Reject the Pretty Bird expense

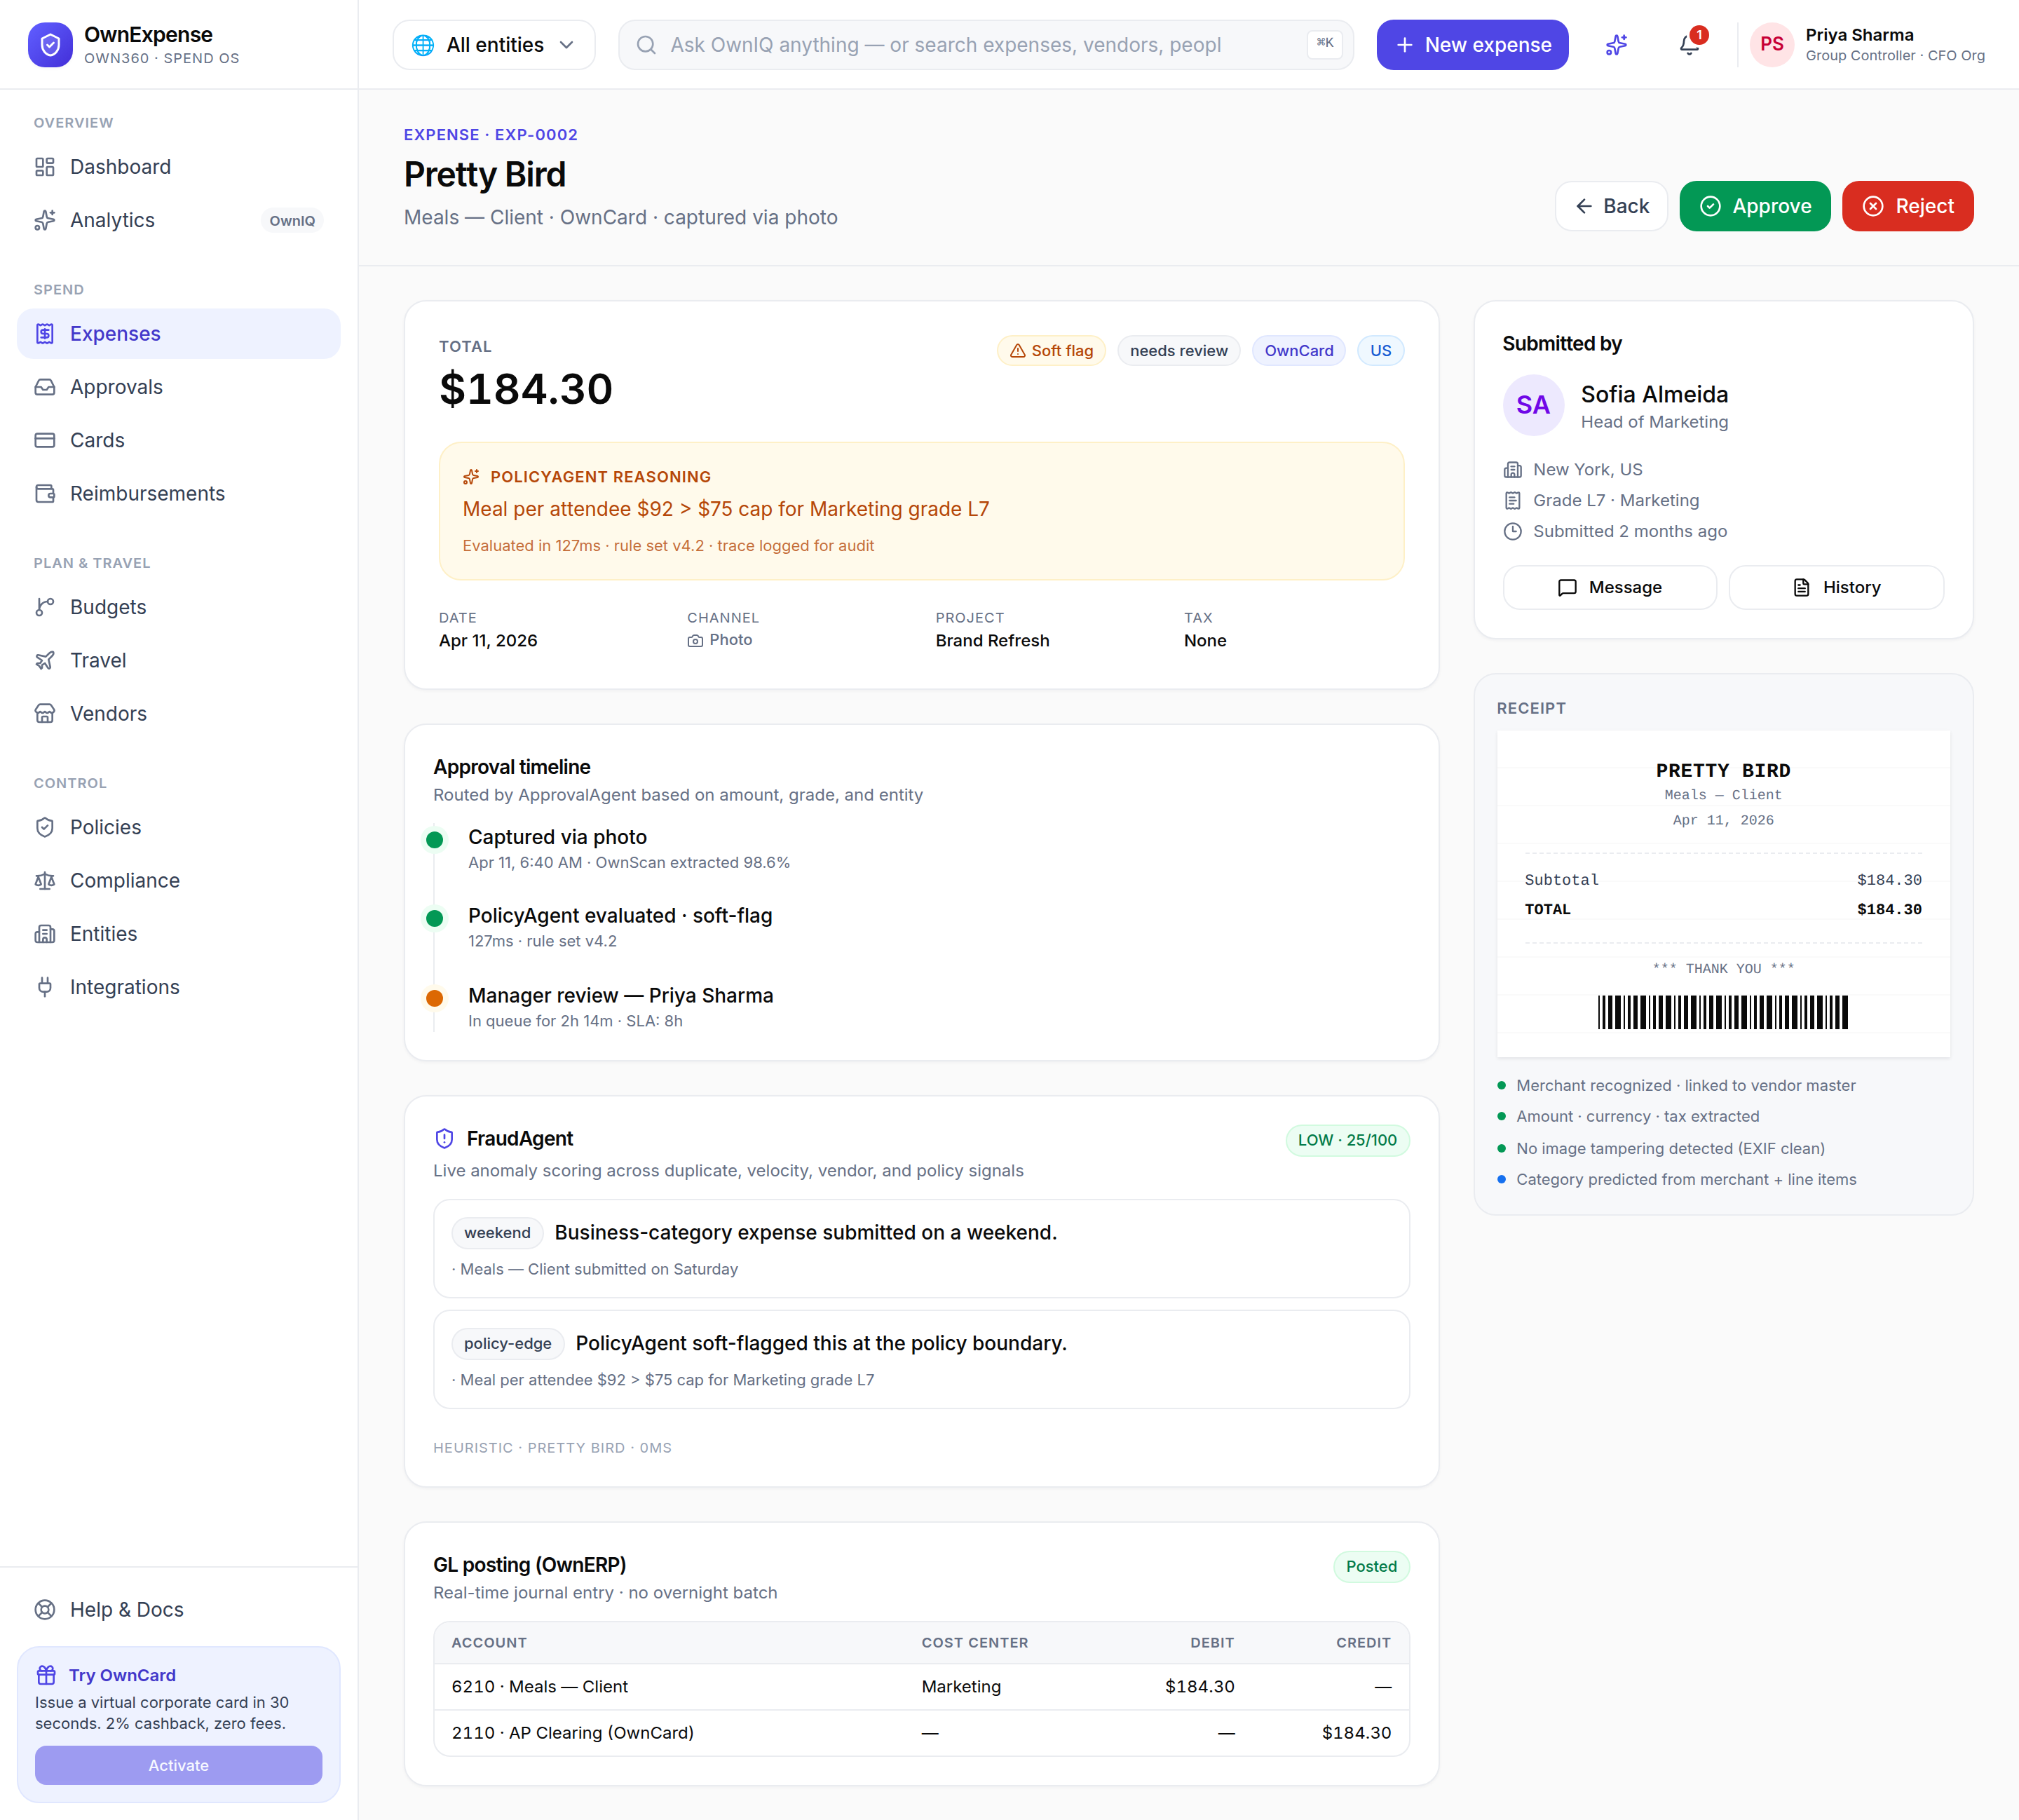coord(1907,206)
